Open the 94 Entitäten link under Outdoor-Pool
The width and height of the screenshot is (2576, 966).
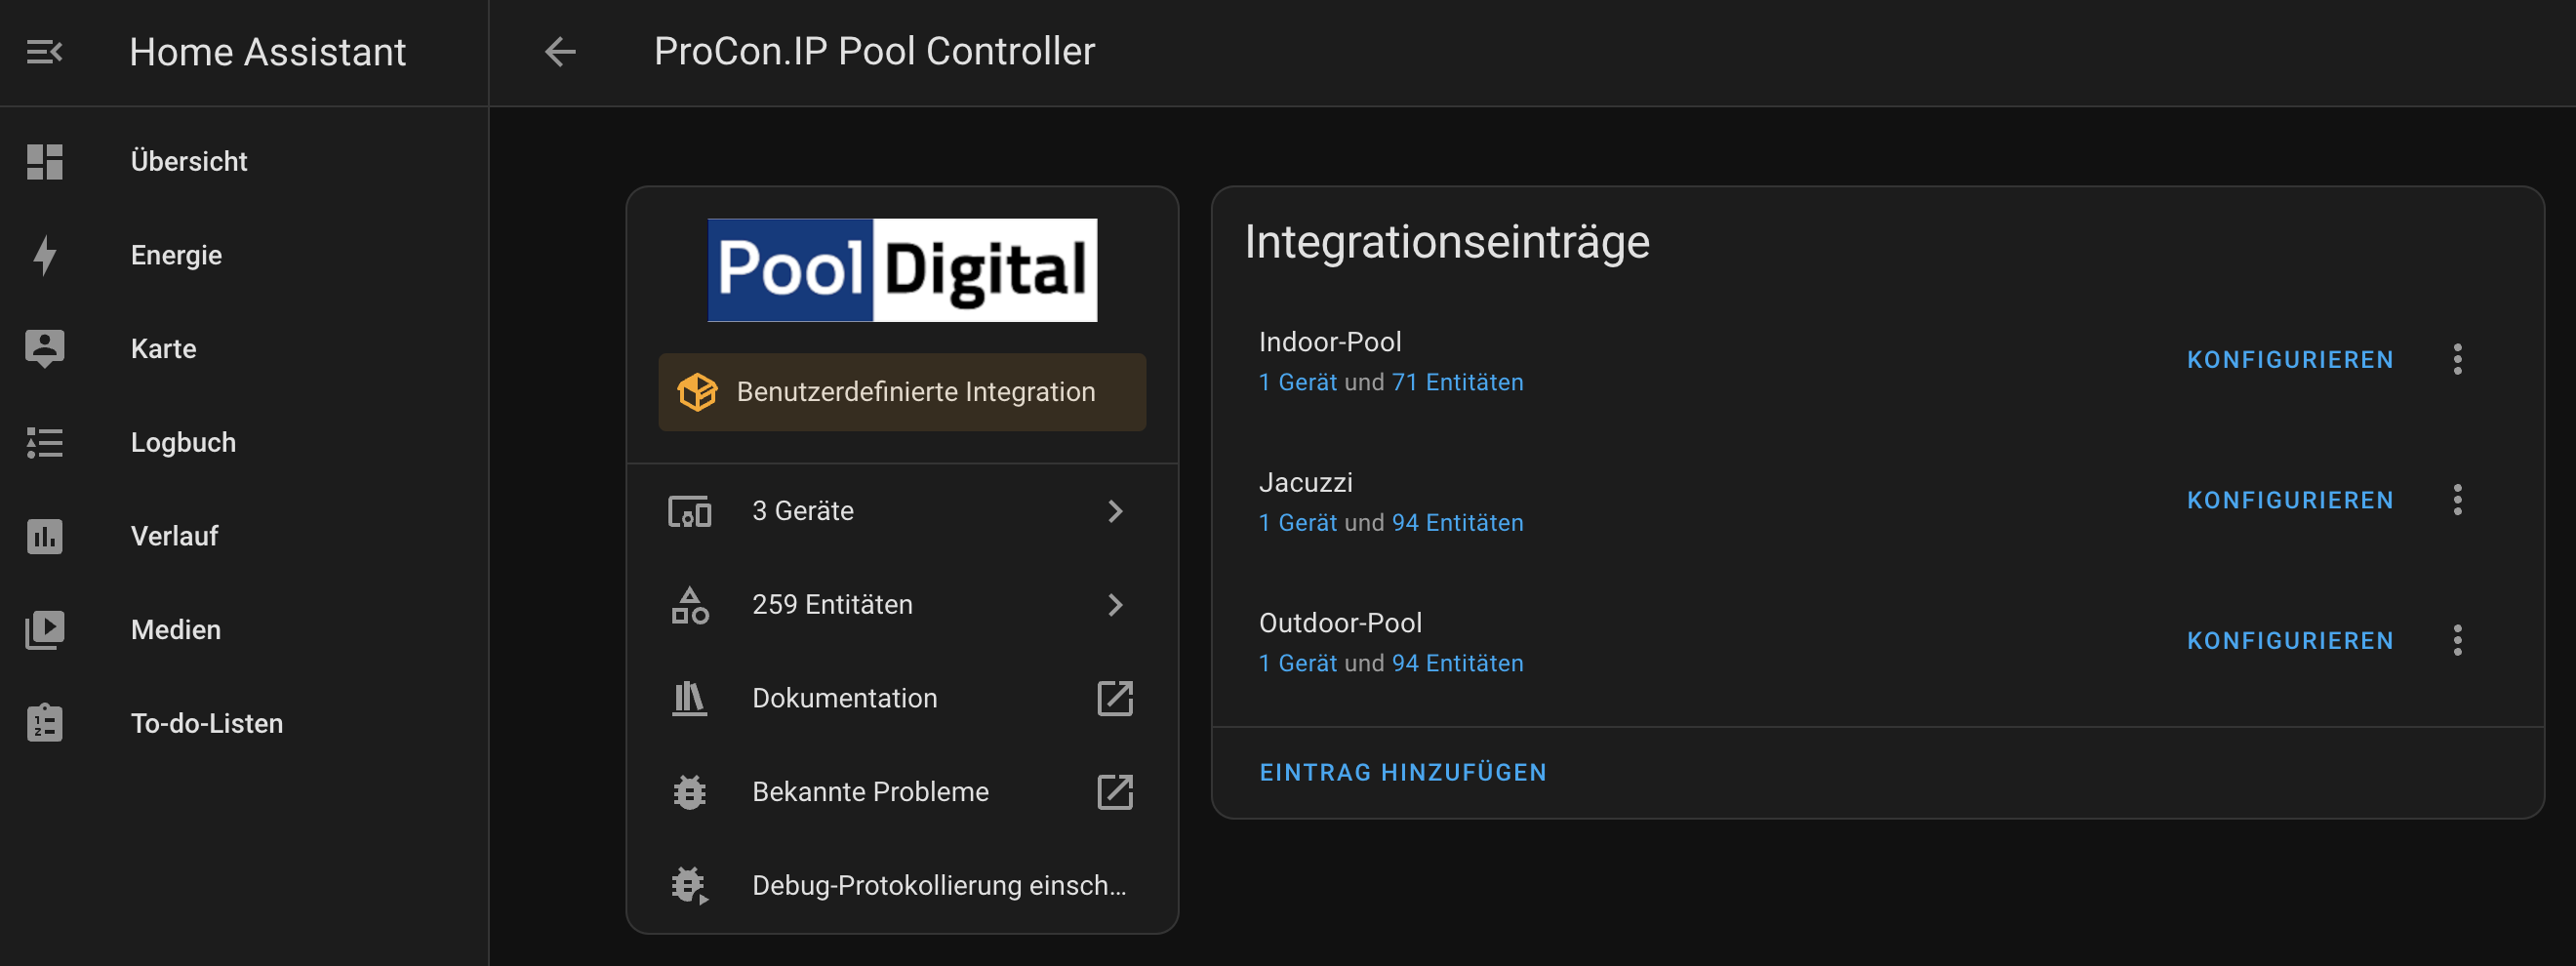(x=1457, y=664)
